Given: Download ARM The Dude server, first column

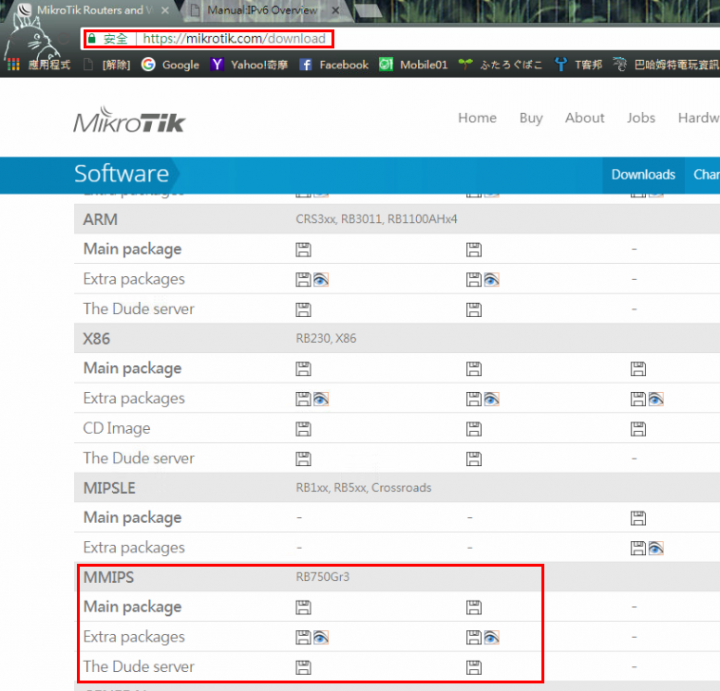Looking at the screenshot, I should coord(303,310).
